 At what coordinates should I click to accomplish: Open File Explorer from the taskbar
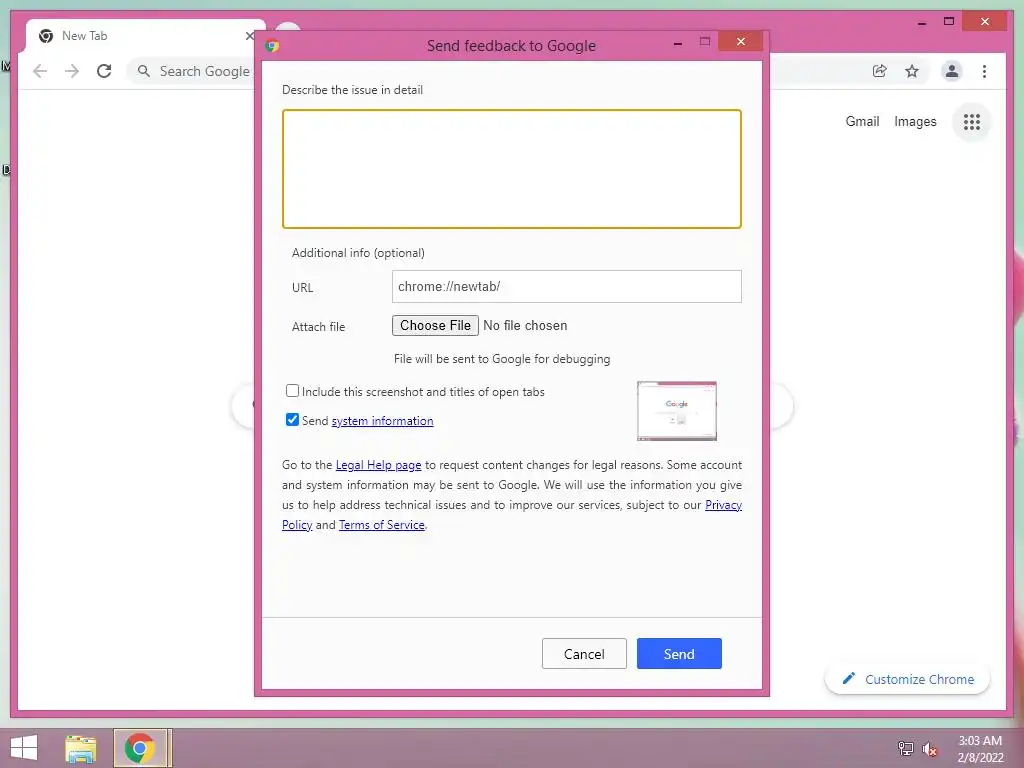81,748
